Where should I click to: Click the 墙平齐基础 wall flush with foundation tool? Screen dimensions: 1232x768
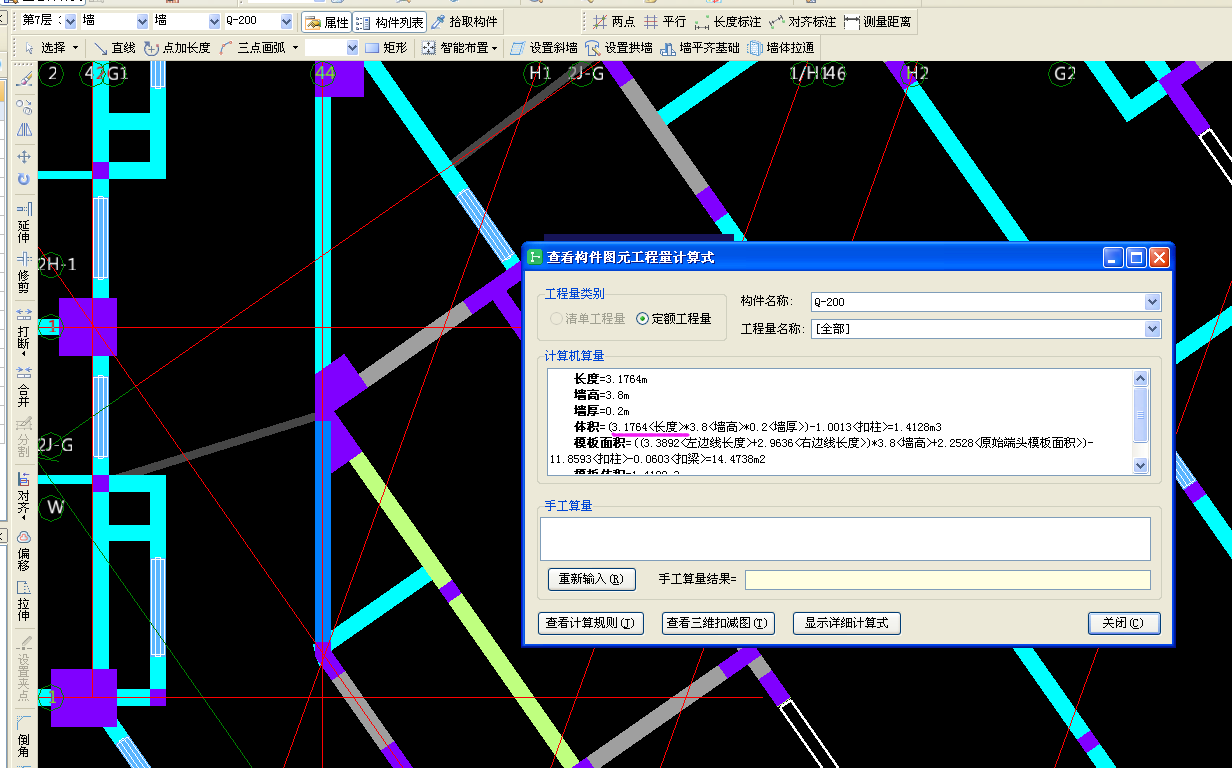[700, 48]
